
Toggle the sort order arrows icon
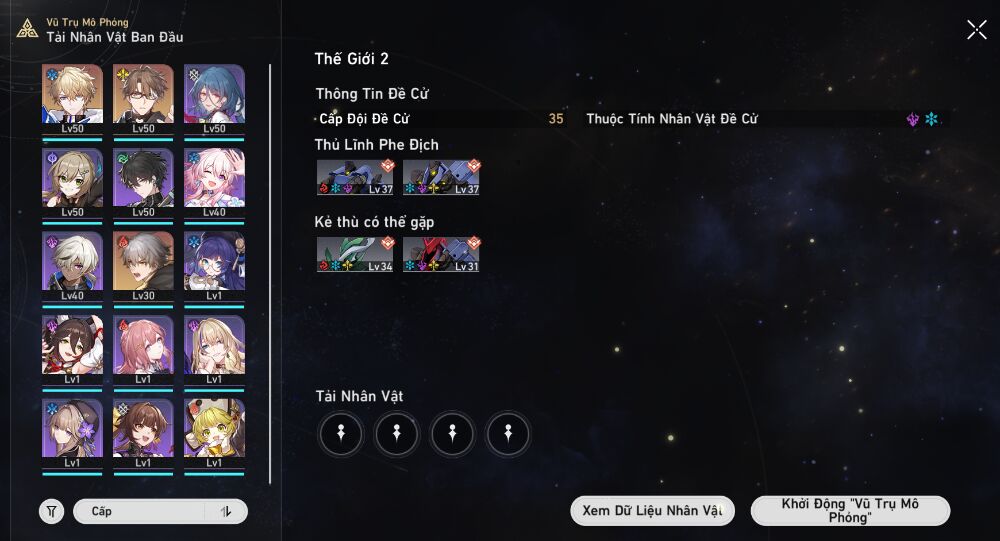[x=226, y=511]
